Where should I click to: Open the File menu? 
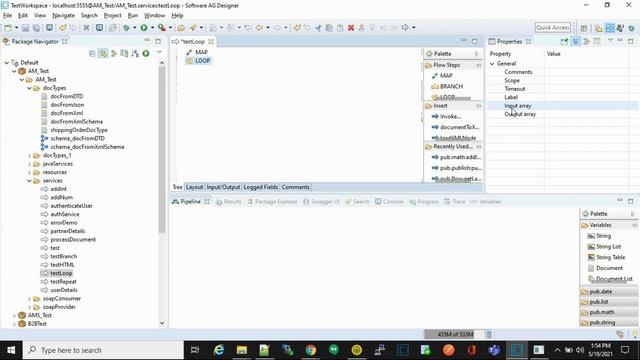click(7, 16)
